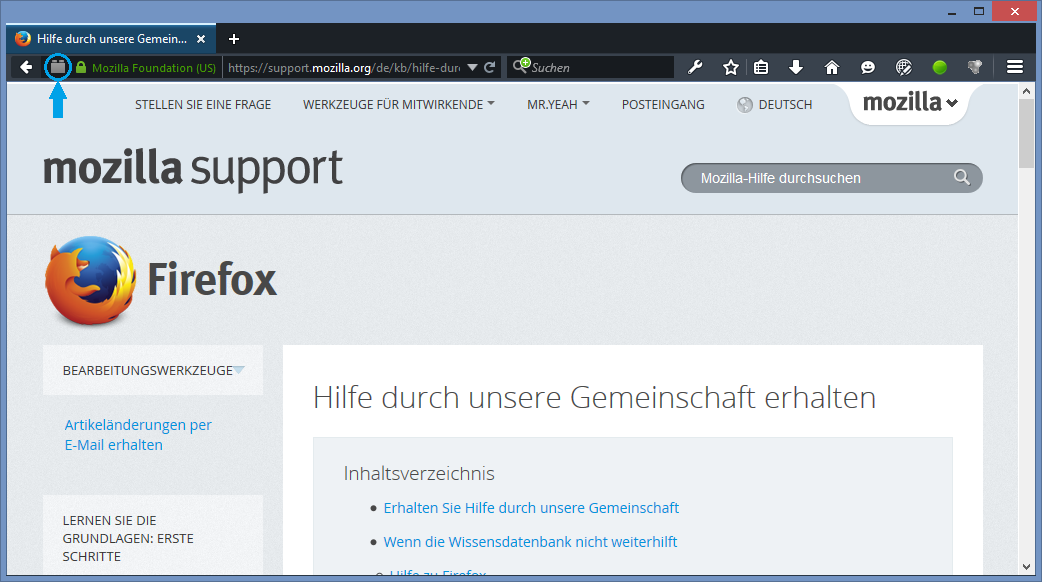Click the vertical scrollbar down arrow
The image size is (1042, 582).
(1027, 567)
